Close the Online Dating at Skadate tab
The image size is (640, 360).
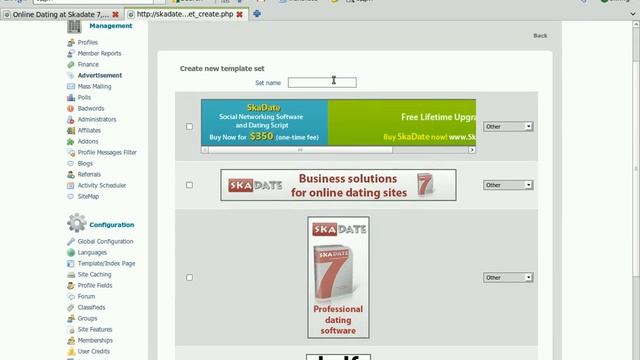click(x=116, y=15)
